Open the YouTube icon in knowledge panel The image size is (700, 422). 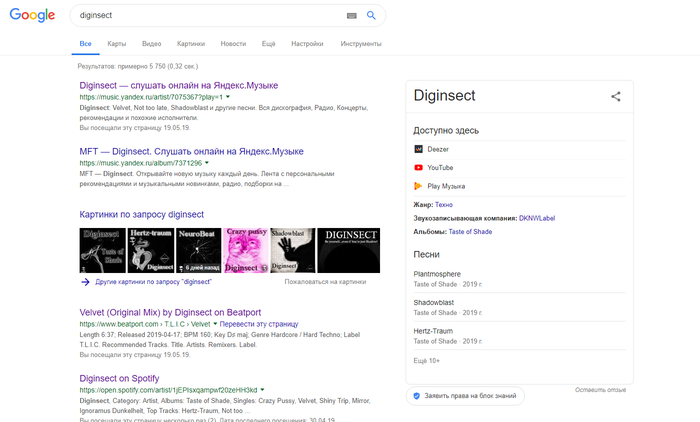click(x=418, y=168)
